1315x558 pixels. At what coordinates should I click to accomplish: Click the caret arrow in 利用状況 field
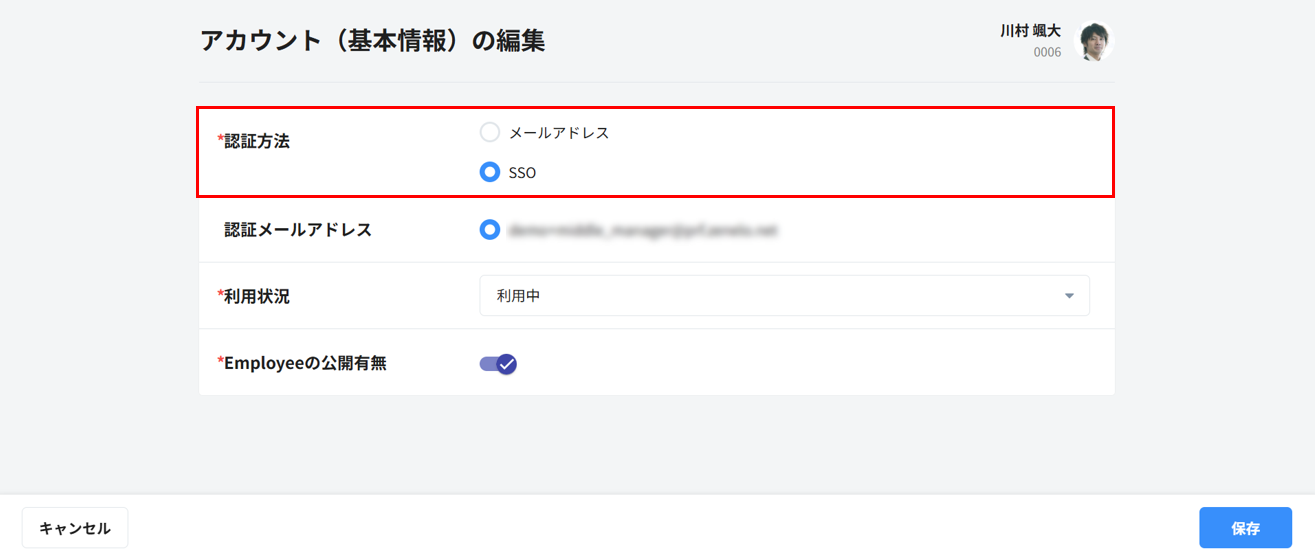point(1069,296)
